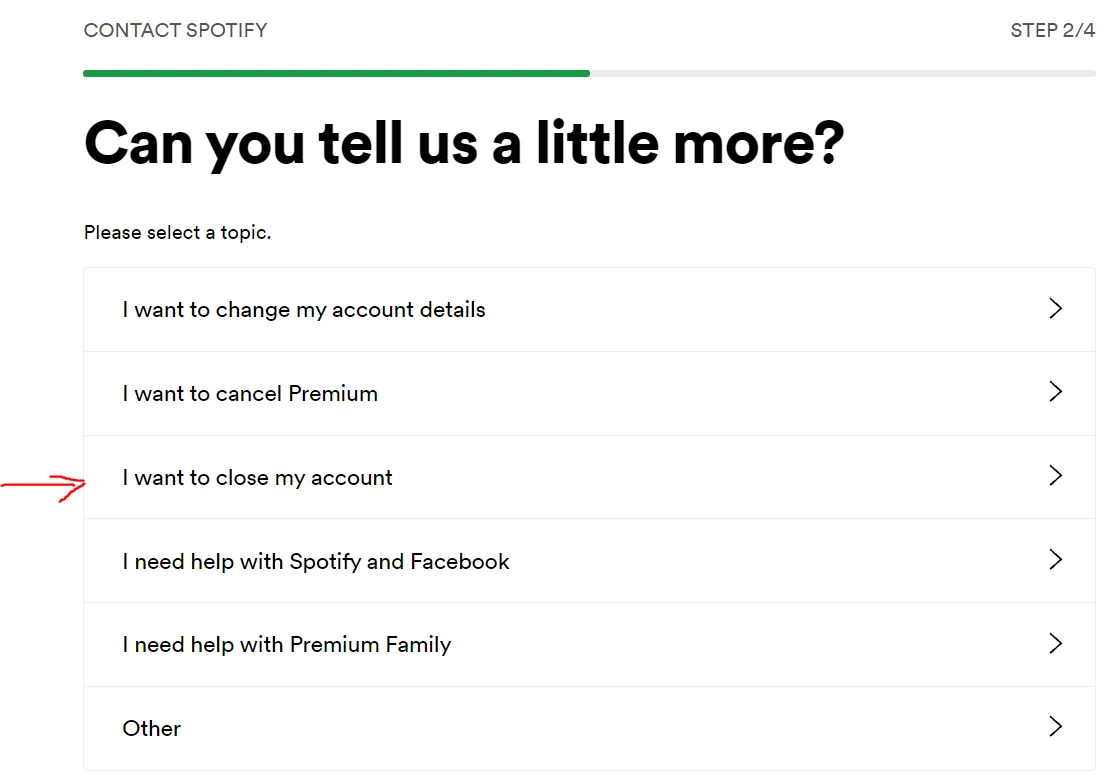
Task: Select "I want to change my account details"
Action: pyautogui.click(x=304, y=310)
